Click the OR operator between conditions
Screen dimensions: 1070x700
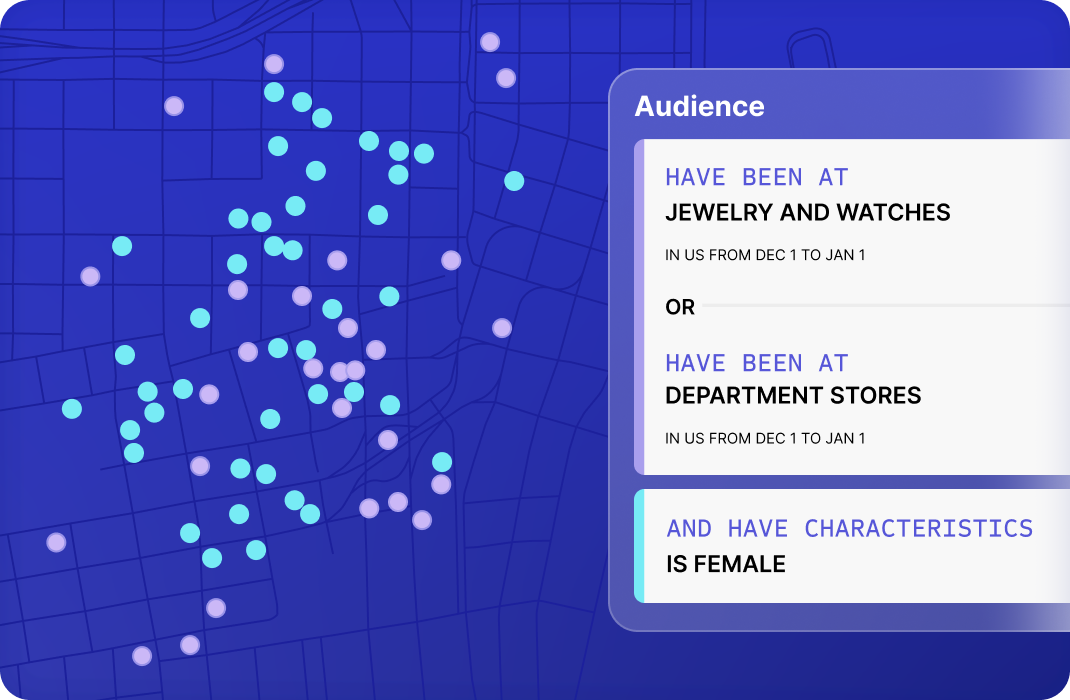[x=680, y=307]
